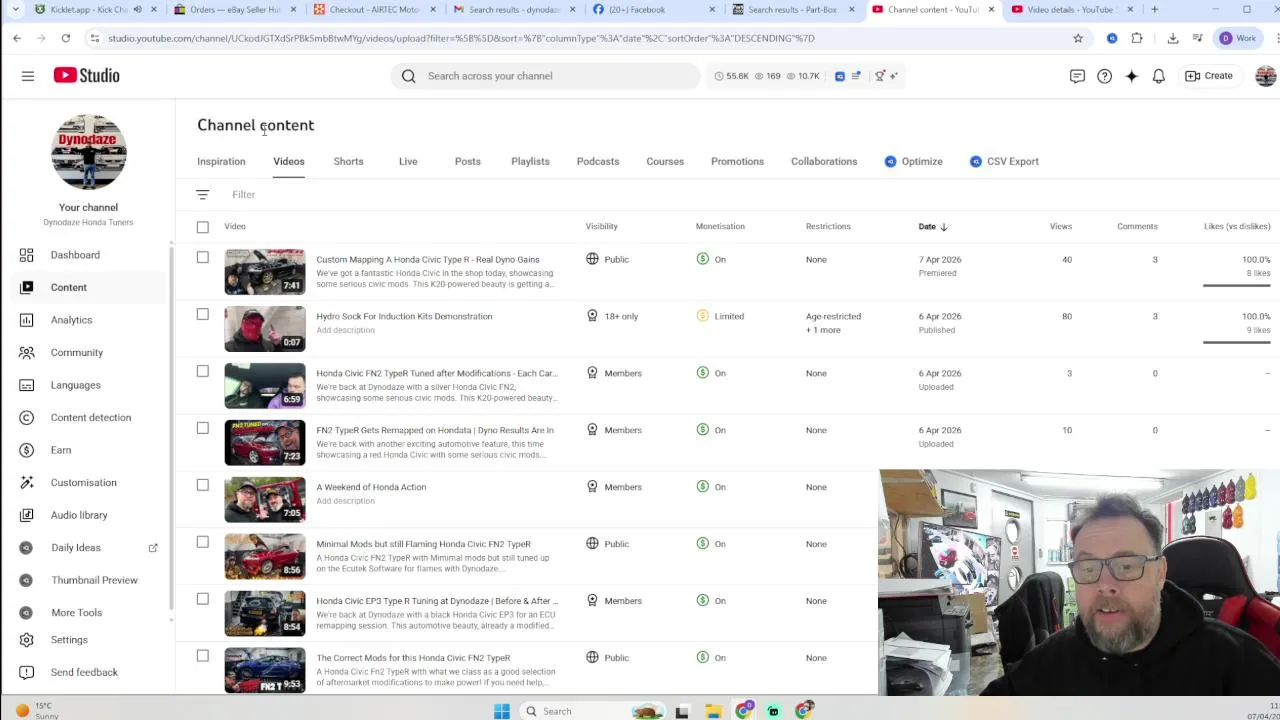Select the Custom Mapping A Honda Civic video checkbox
The height and width of the screenshot is (720, 1280).
coord(203,258)
